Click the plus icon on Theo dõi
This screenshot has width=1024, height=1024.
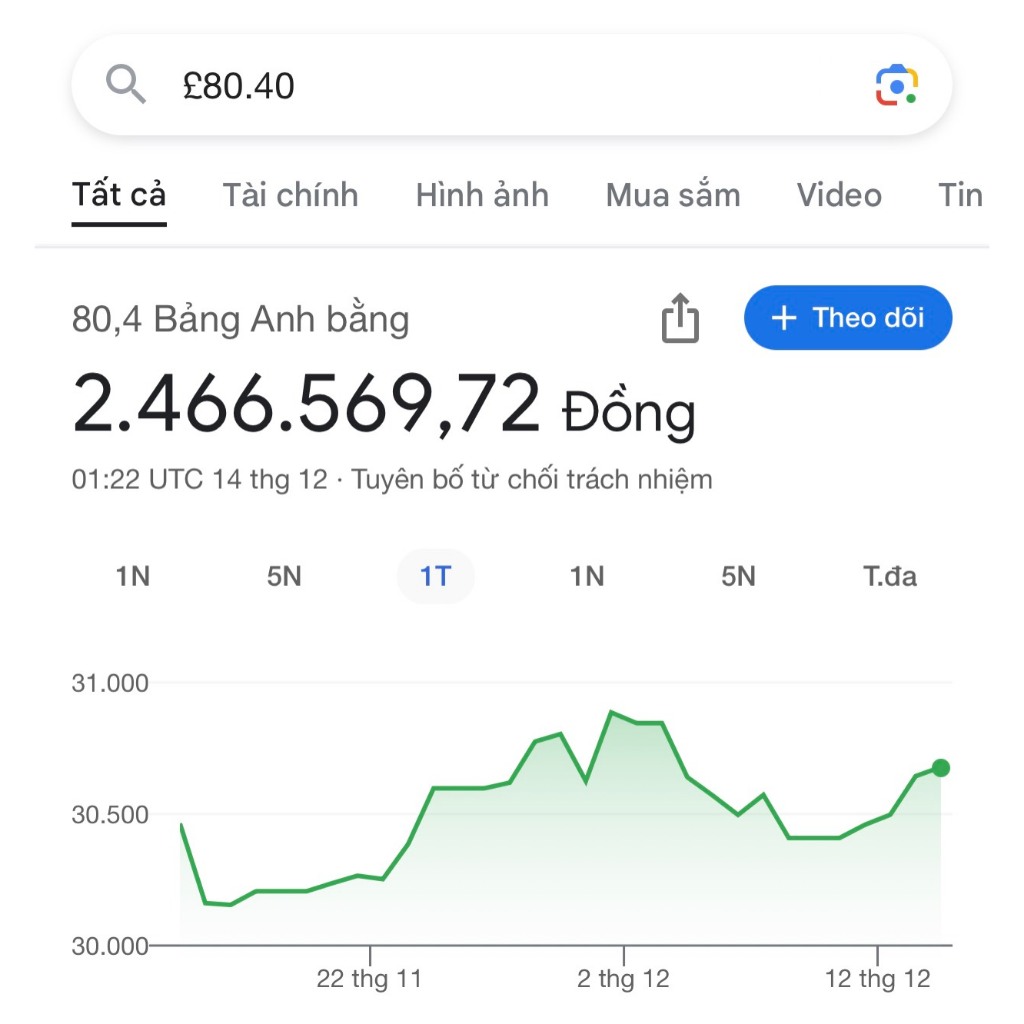pos(784,318)
